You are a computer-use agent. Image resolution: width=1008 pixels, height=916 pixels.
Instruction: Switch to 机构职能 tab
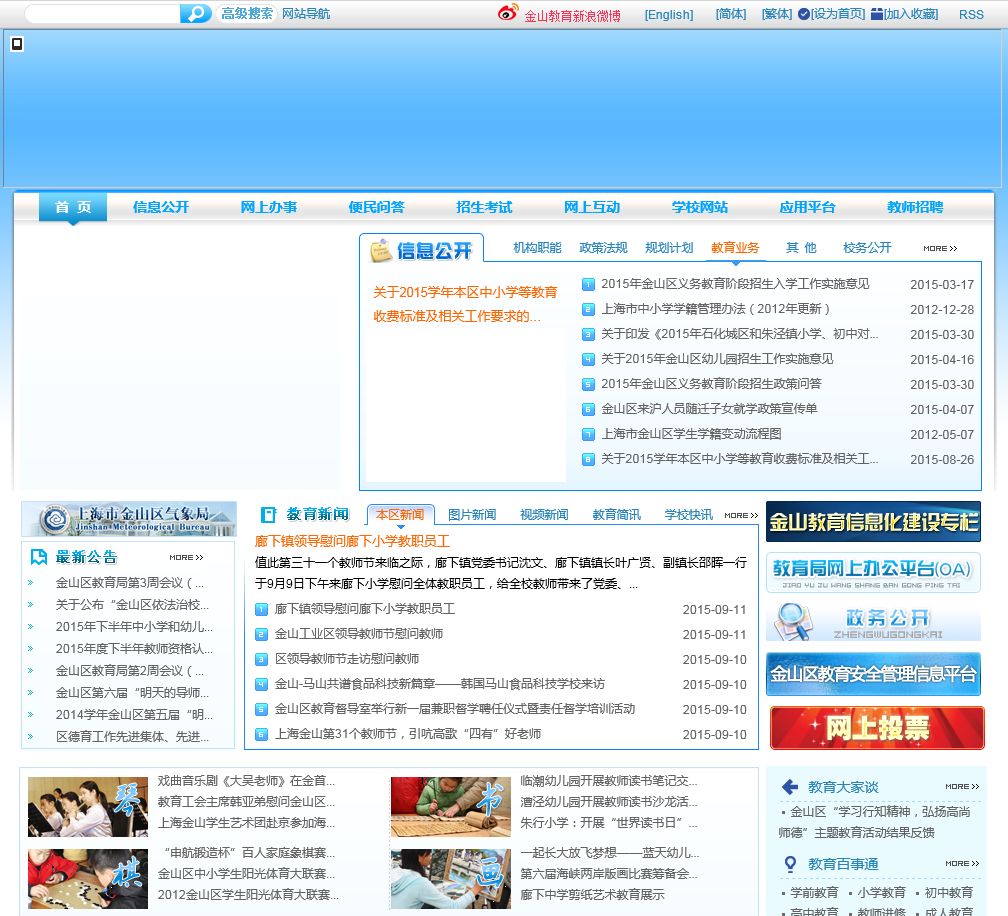(537, 248)
